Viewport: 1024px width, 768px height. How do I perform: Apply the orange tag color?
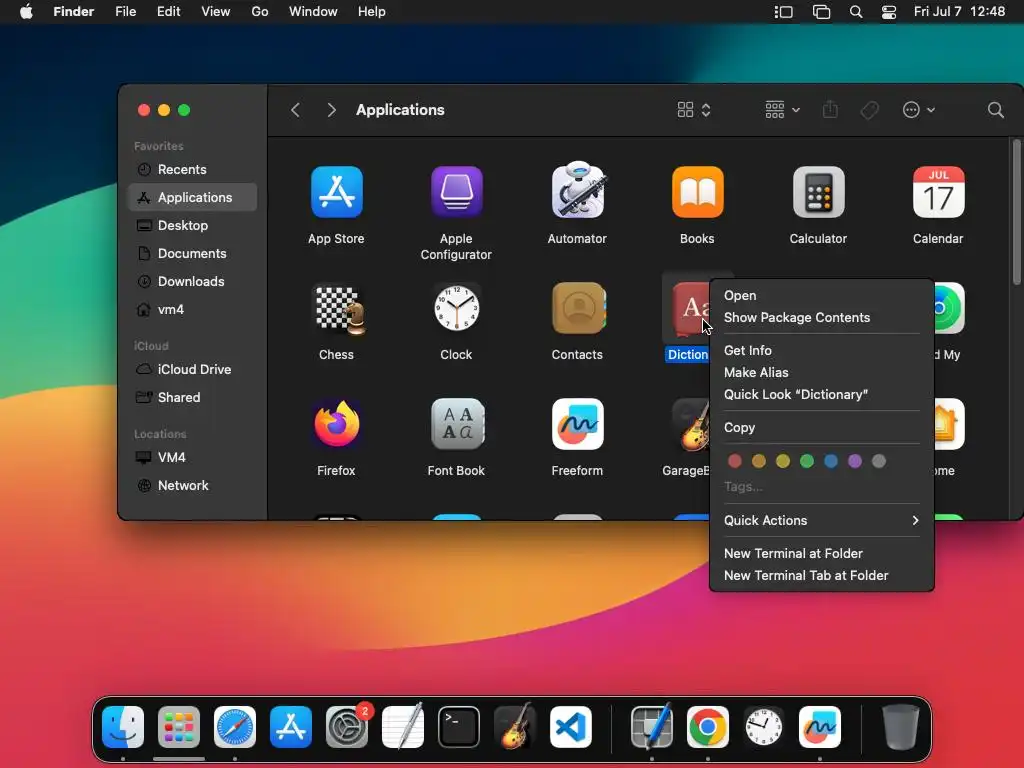(x=759, y=461)
